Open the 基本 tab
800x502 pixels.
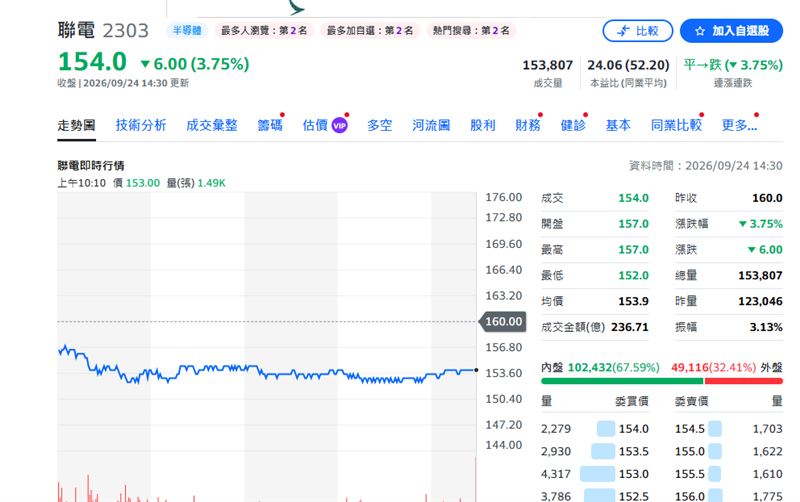[x=618, y=126]
